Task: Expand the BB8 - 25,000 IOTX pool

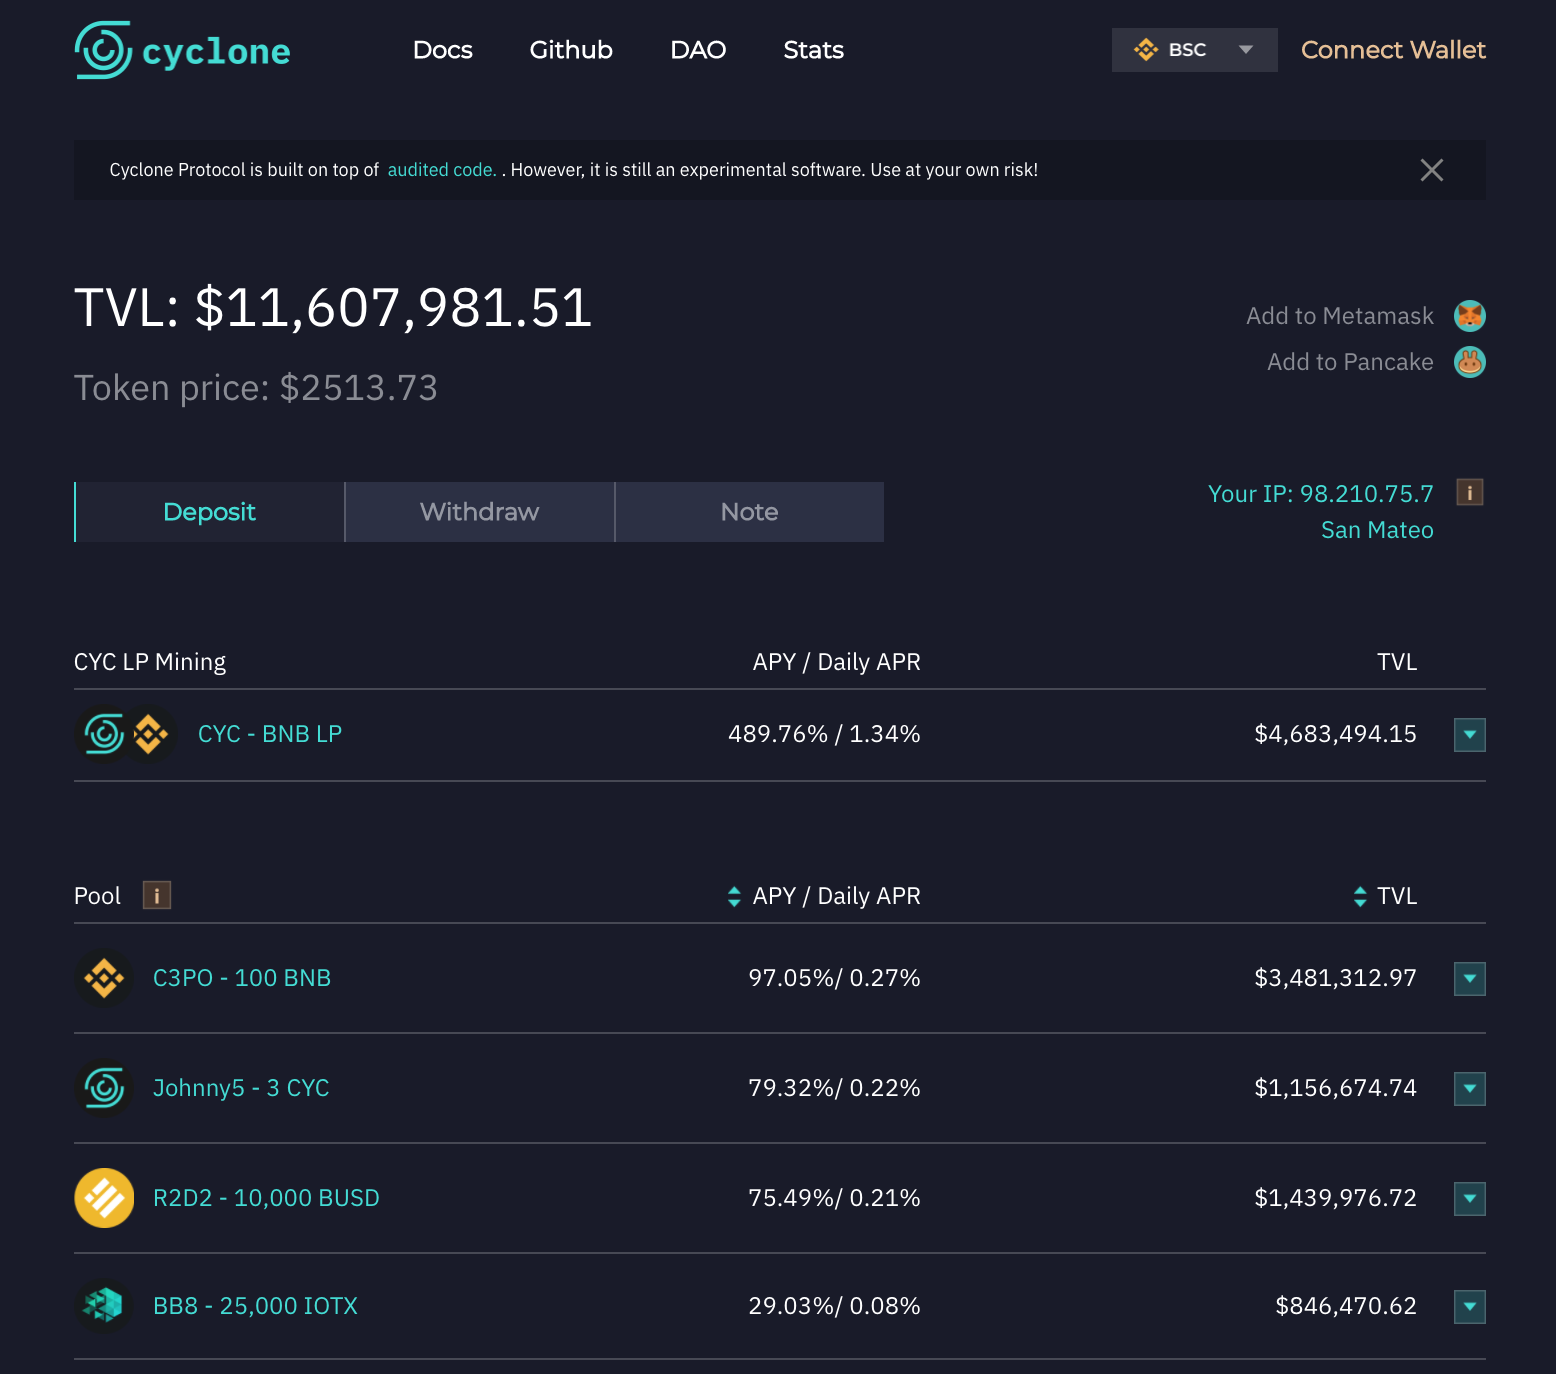Action: (x=1470, y=1307)
